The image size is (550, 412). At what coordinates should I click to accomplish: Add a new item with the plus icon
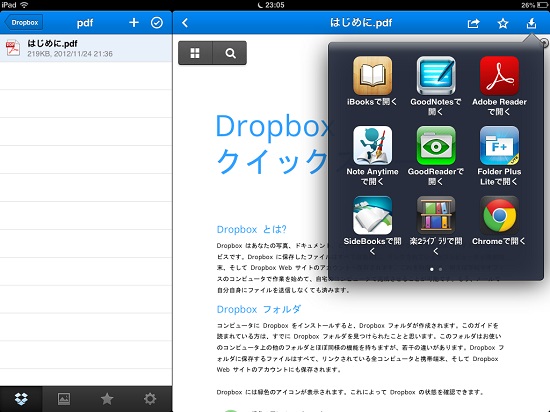tap(134, 23)
